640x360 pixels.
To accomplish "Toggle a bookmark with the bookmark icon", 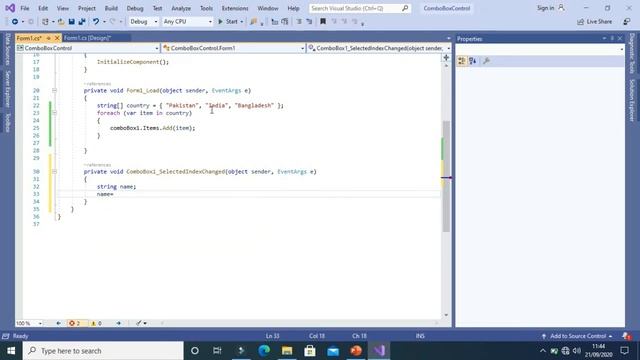I will coord(323,22).
